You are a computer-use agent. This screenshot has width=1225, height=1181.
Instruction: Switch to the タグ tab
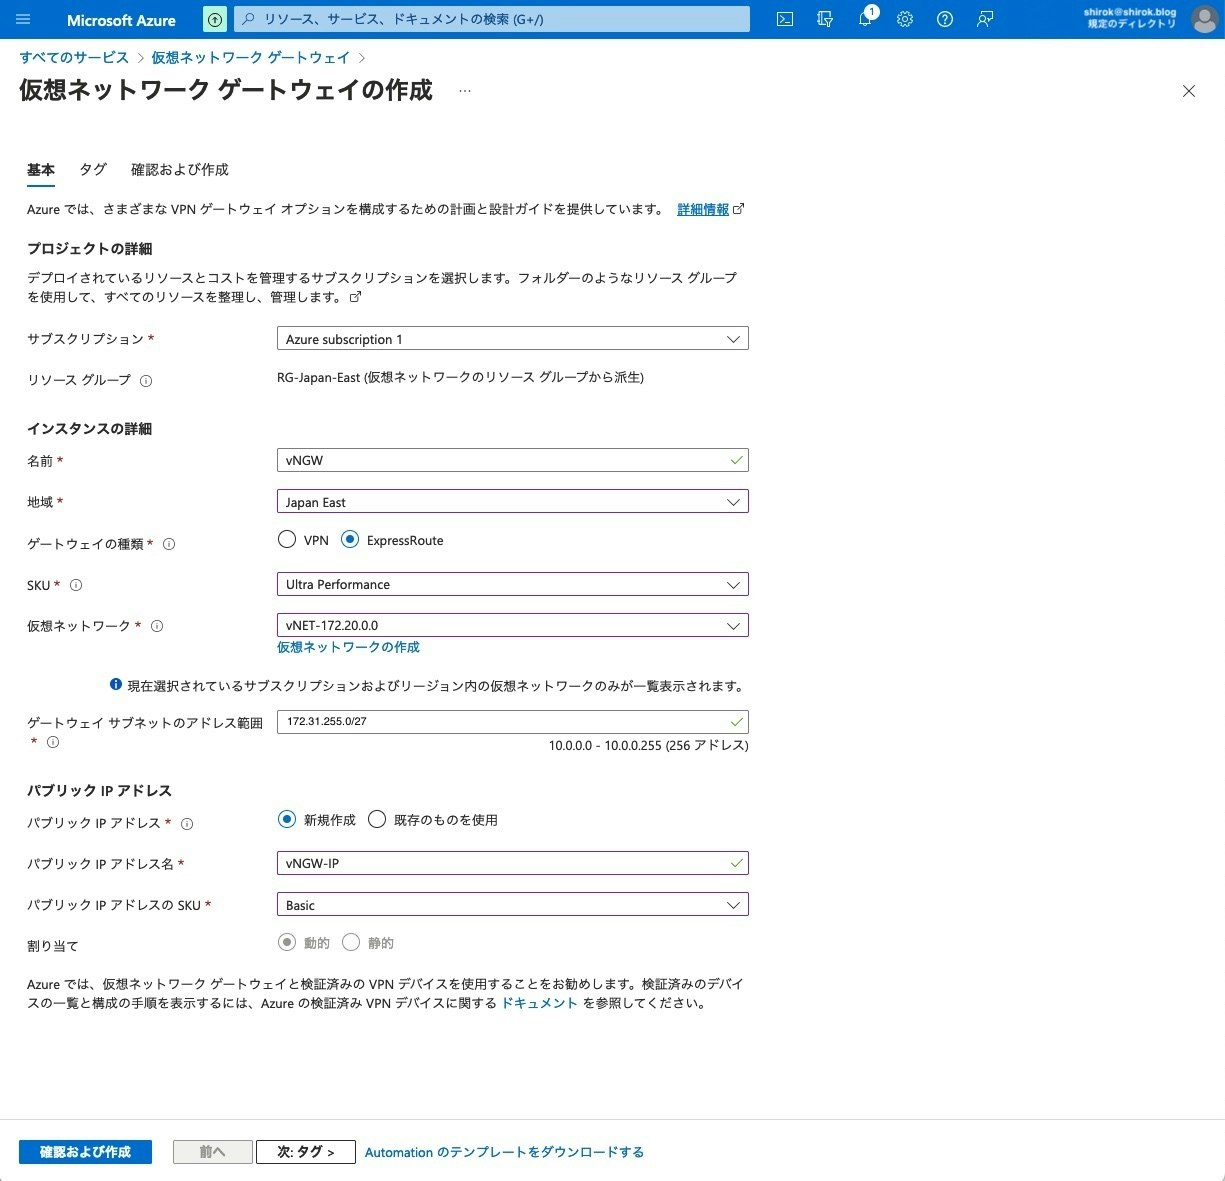(93, 170)
